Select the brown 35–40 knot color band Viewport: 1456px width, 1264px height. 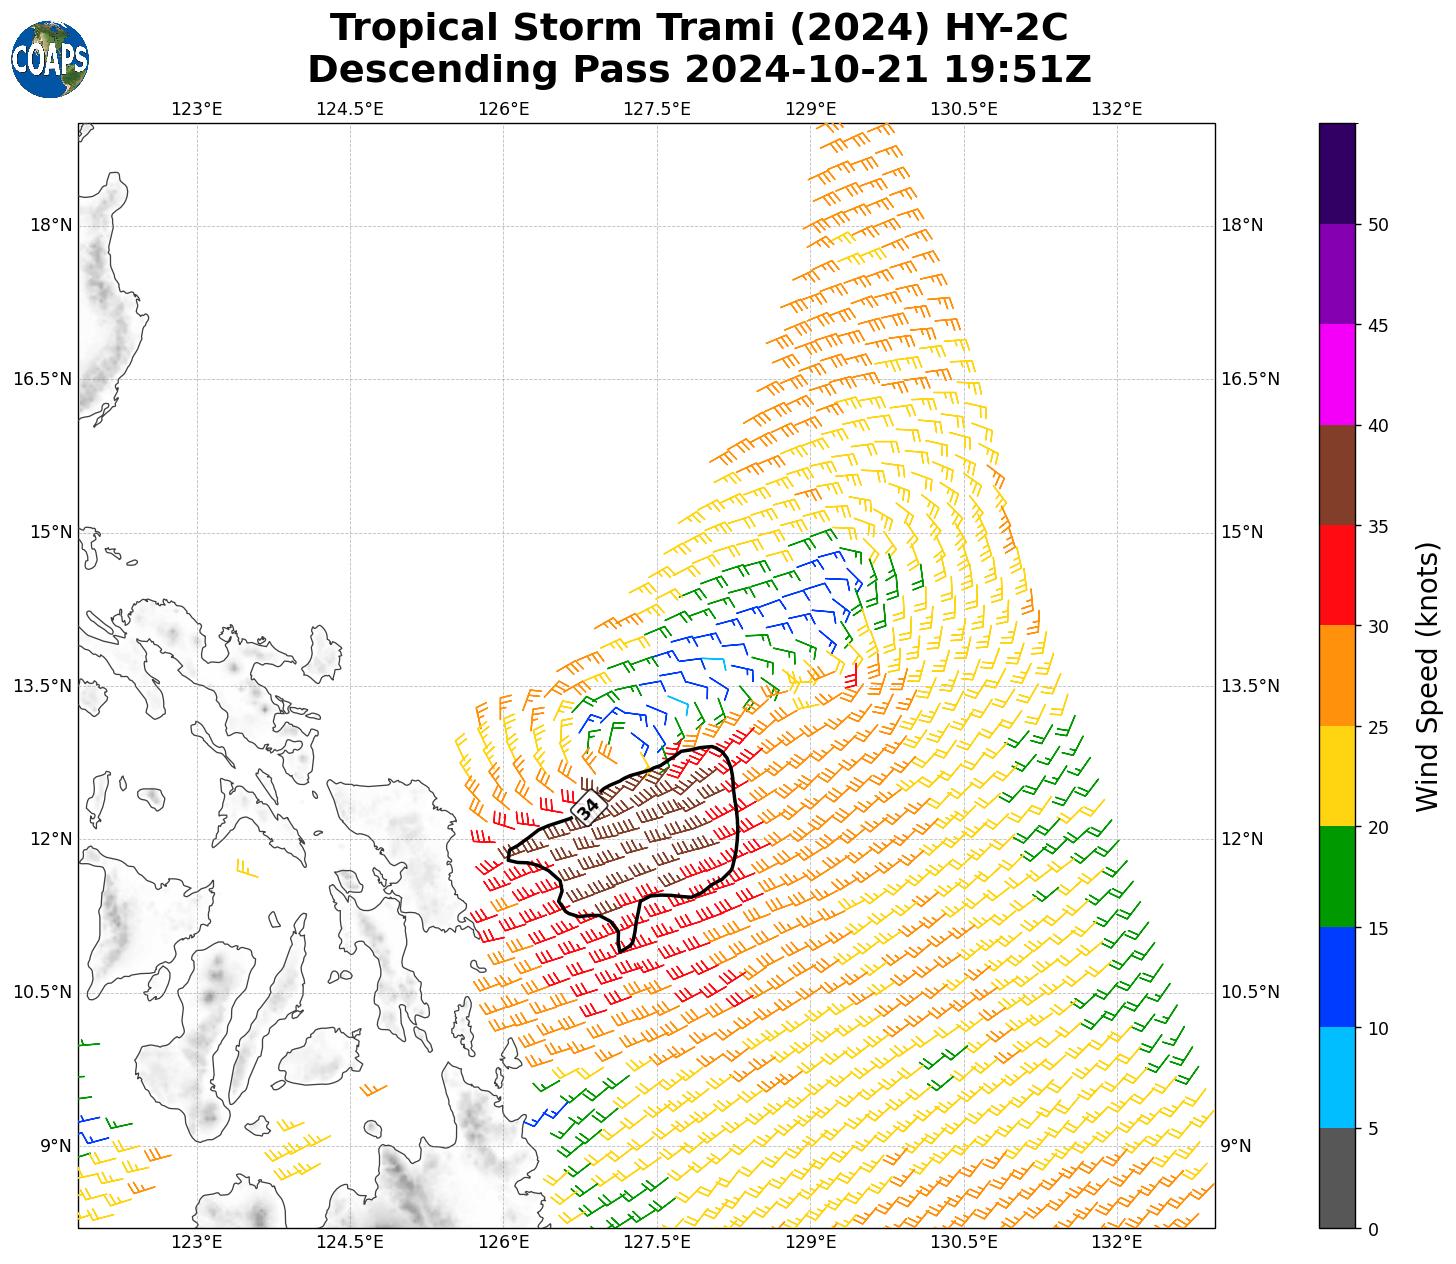1337,475
